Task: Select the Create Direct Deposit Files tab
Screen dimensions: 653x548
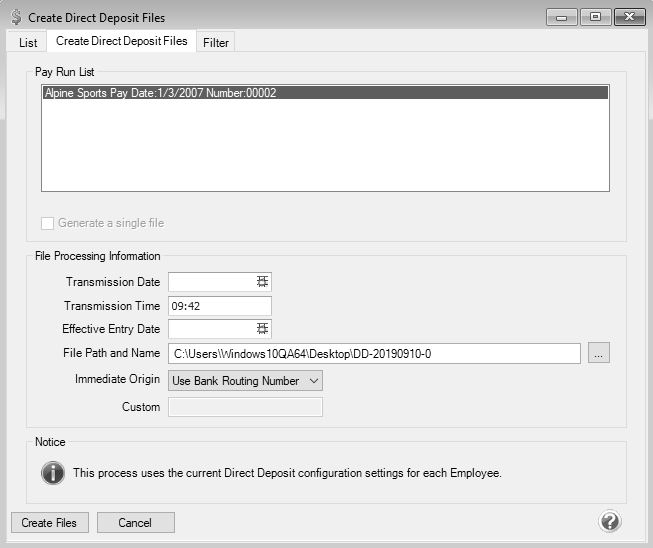Action: pos(121,41)
